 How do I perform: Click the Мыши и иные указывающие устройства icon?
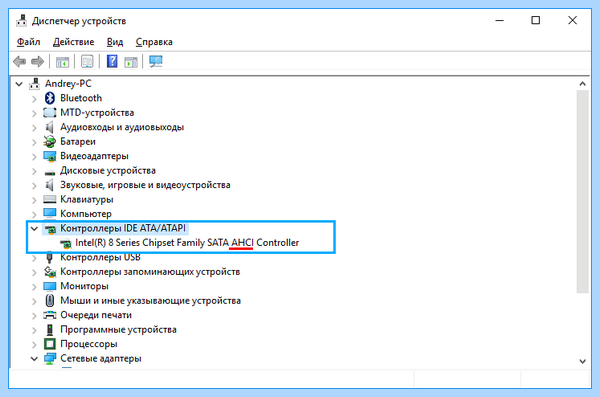[50, 301]
